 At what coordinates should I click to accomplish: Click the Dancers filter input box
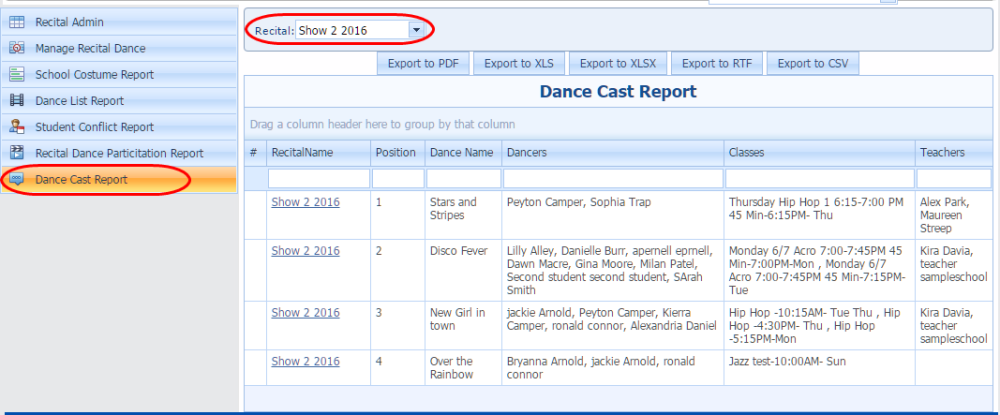[x=613, y=178]
